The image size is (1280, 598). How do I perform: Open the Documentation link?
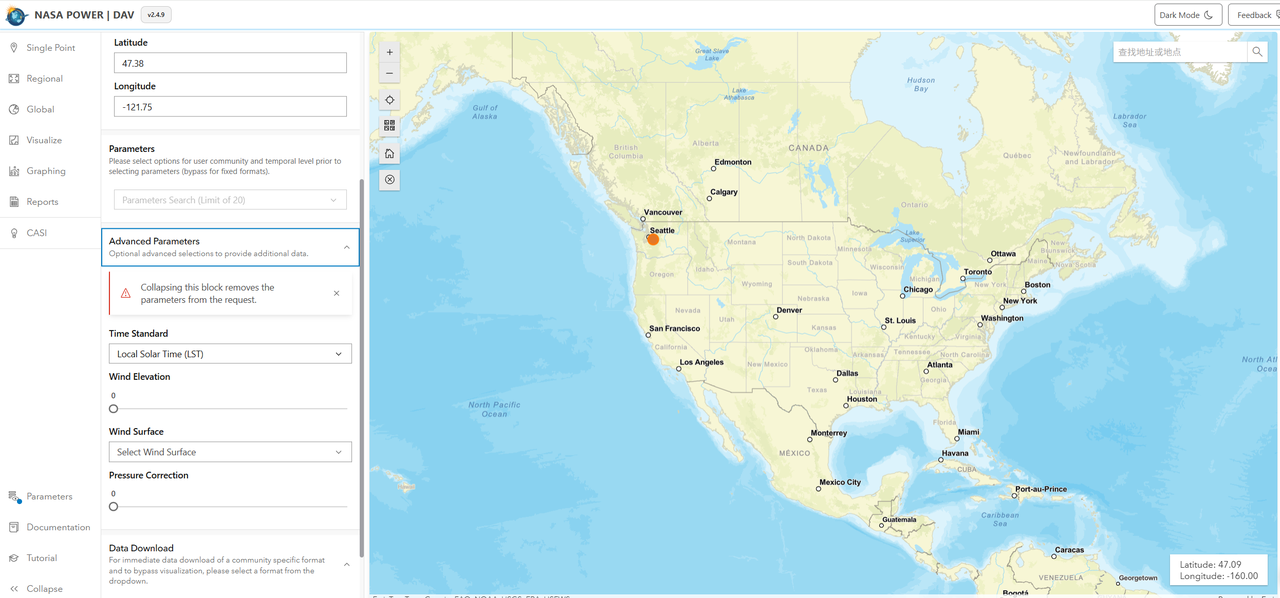tap(58, 527)
